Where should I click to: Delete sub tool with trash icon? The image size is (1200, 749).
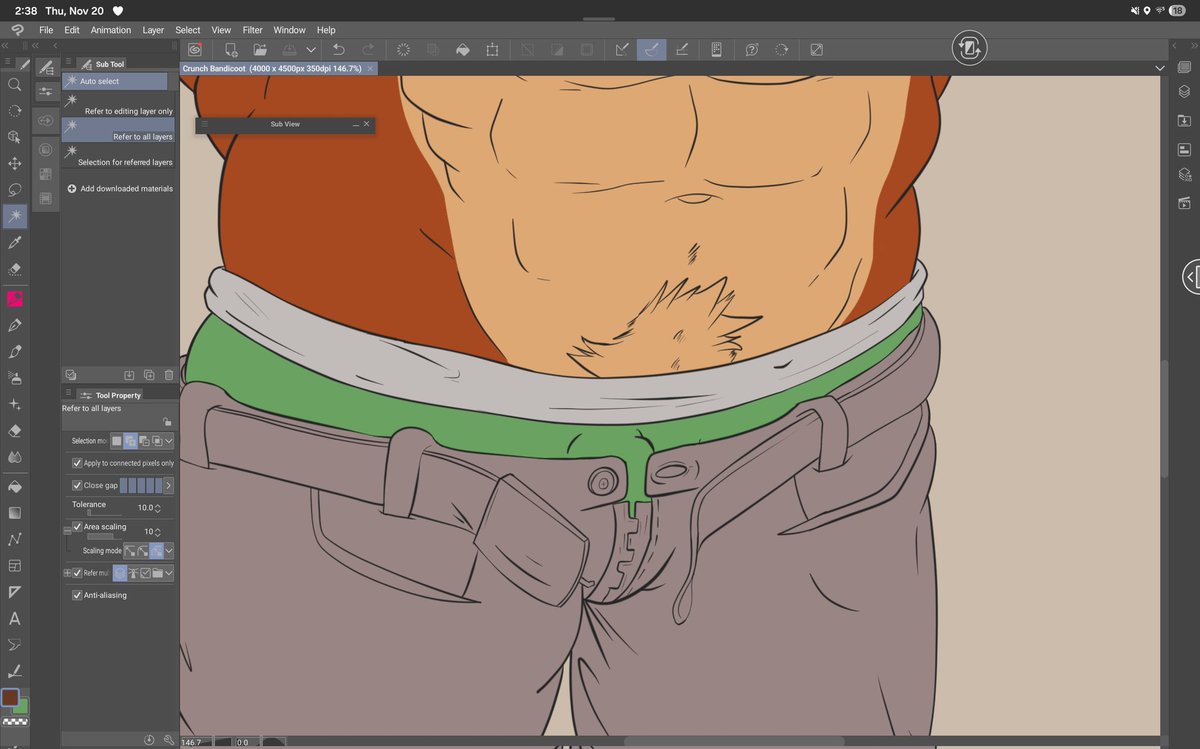point(168,375)
